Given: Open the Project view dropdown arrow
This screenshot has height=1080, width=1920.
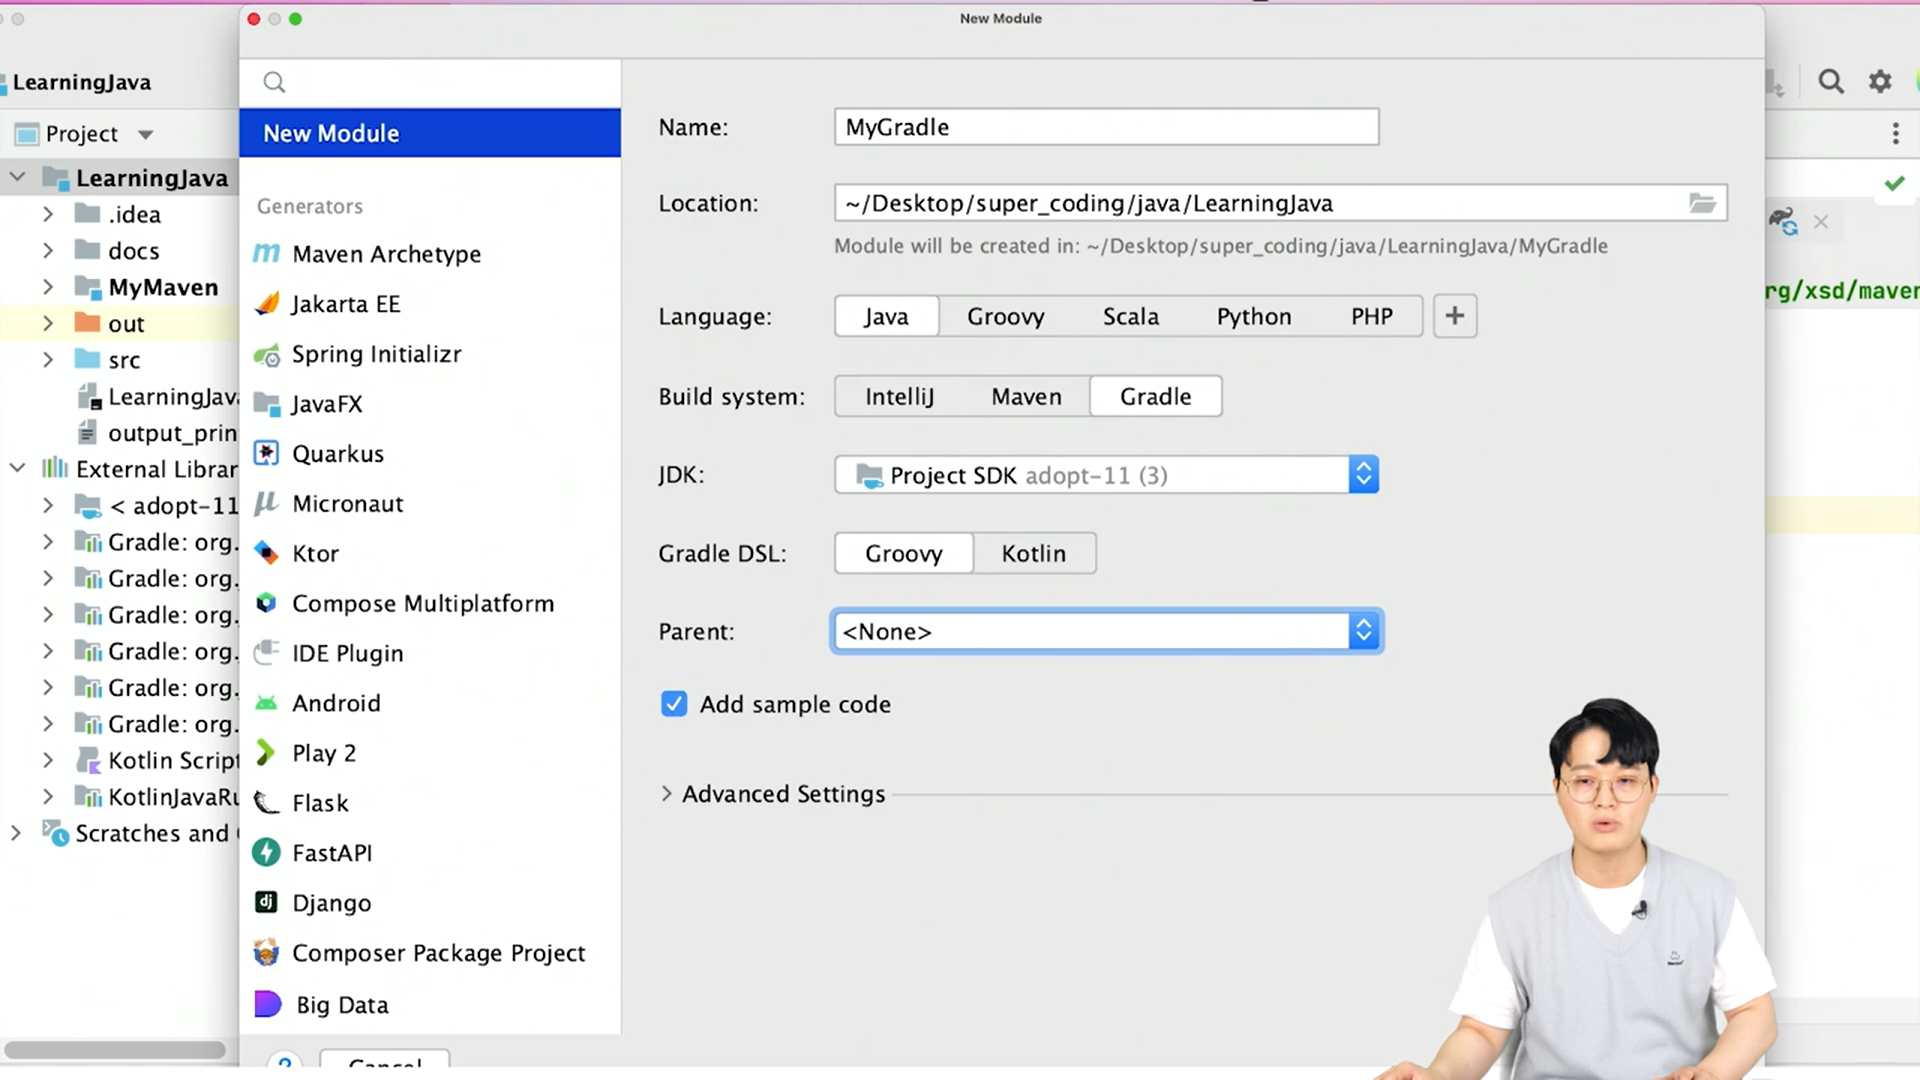Looking at the screenshot, I should coord(146,134).
